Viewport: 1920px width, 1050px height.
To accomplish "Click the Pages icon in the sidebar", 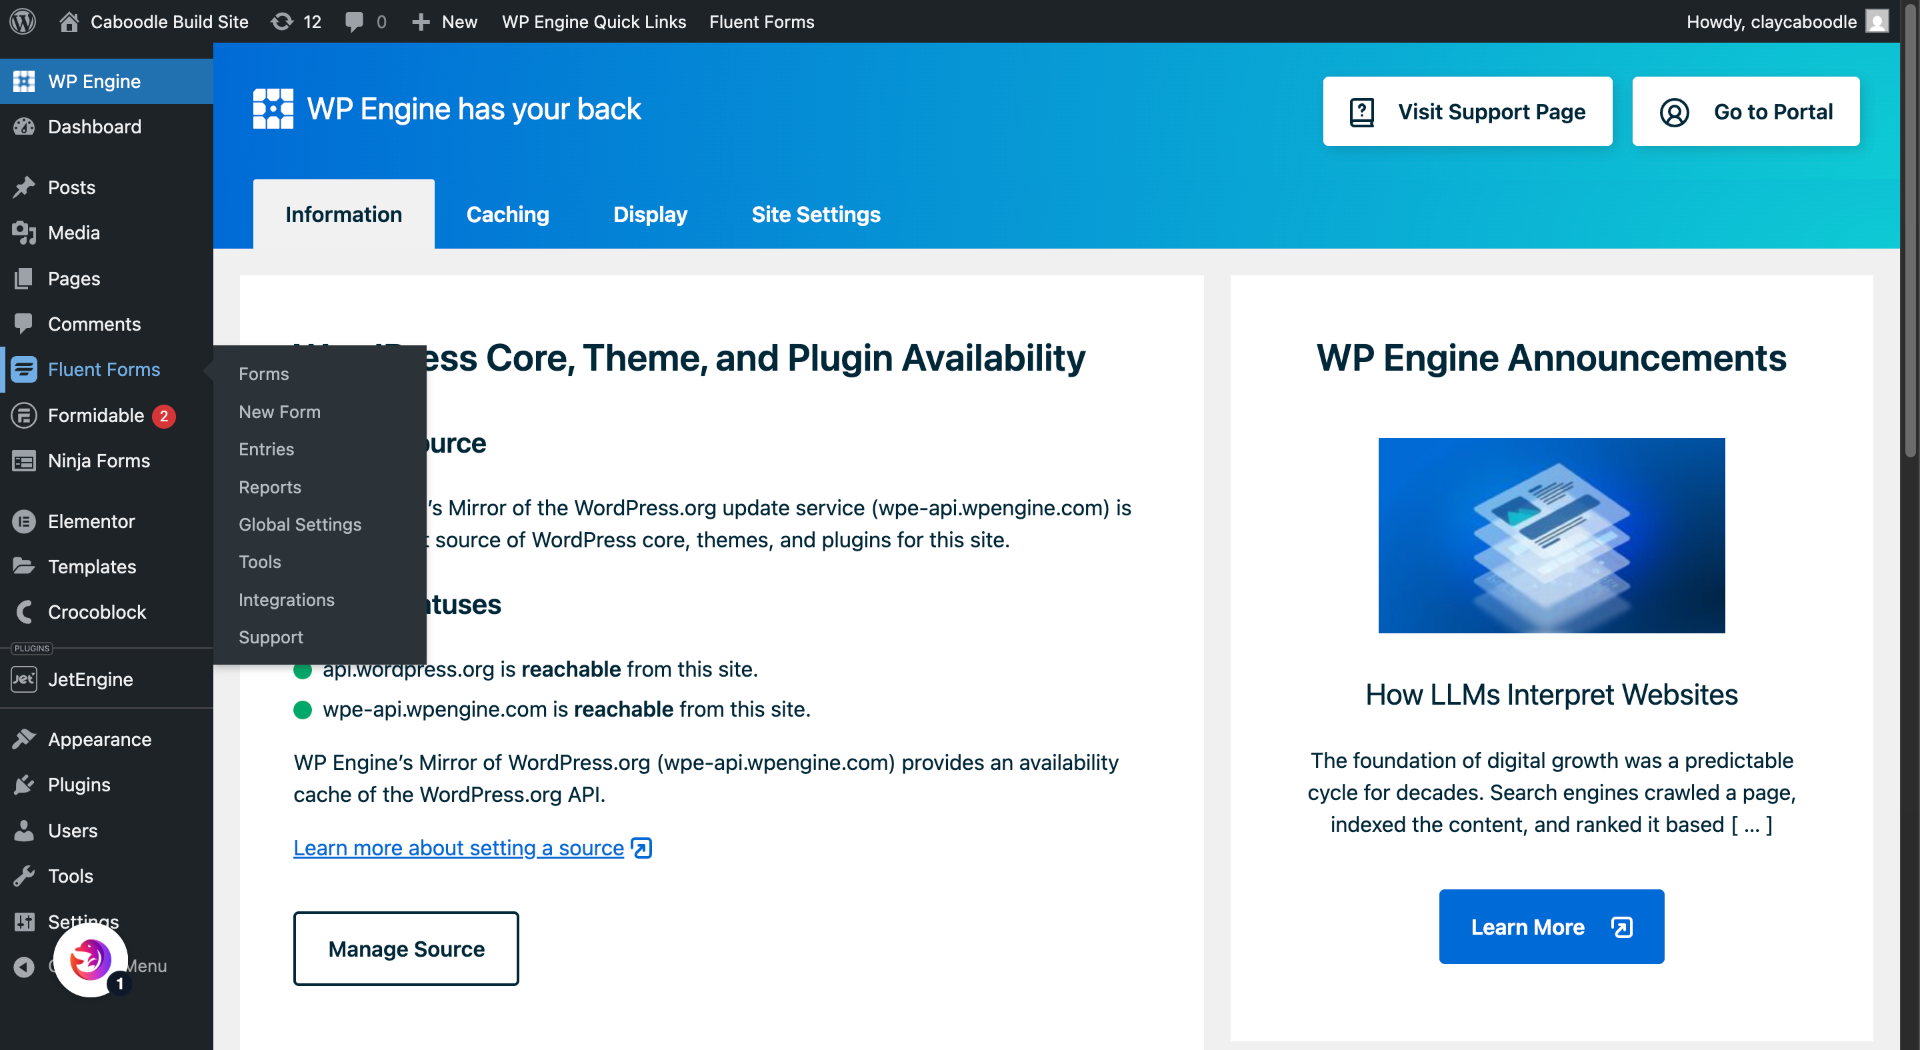I will (x=24, y=278).
